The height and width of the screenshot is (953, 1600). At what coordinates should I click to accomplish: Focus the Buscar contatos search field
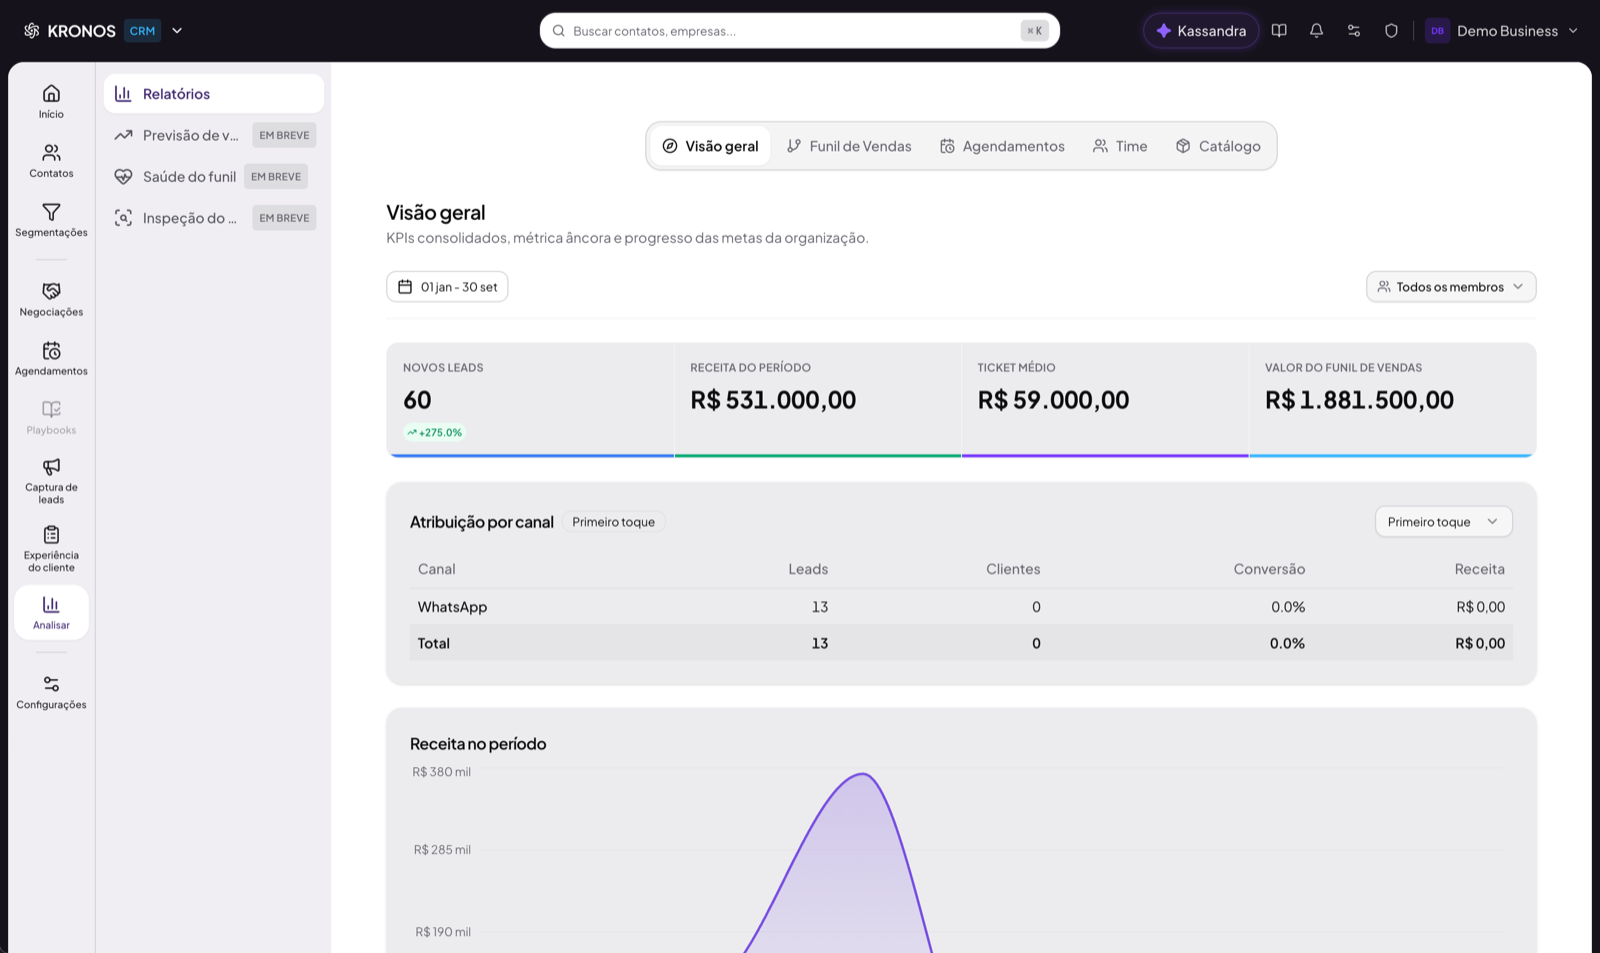tap(799, 31)
